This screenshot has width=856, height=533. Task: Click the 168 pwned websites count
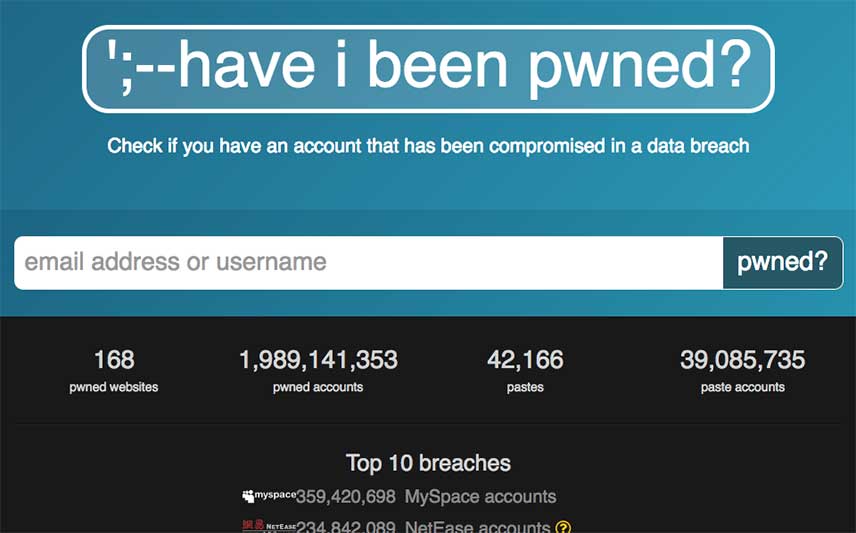pyautogui.click(x=114, y=360)
